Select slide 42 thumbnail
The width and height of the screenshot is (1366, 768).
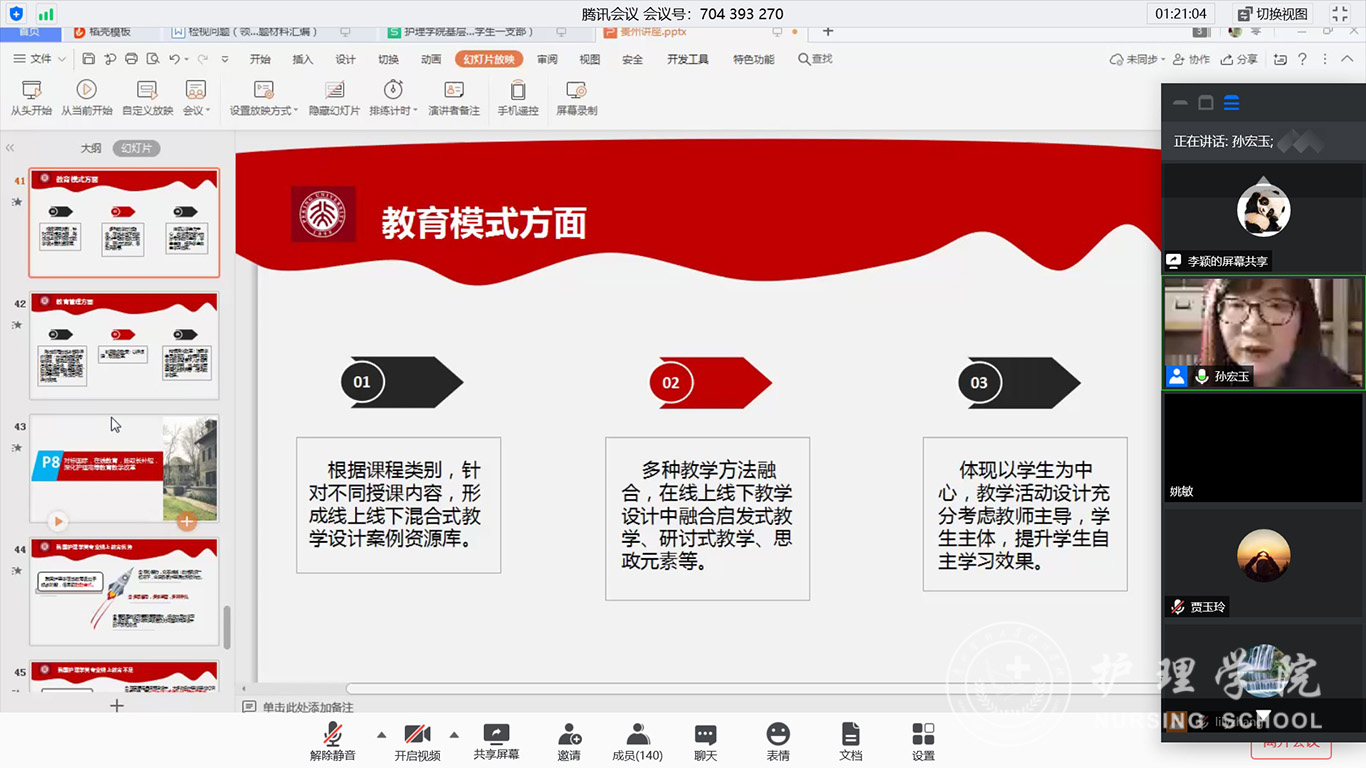(124, 345)
